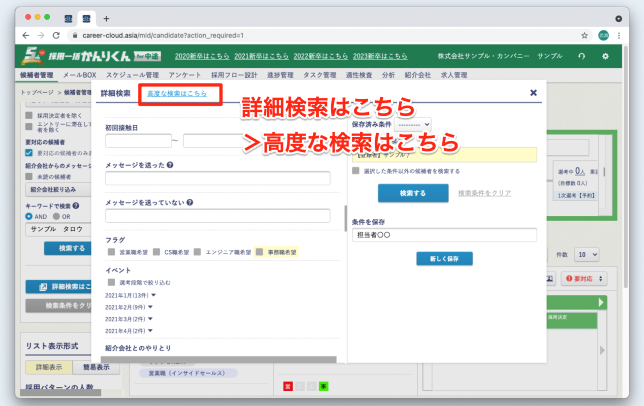The image size is (644, 406).
Task: Close the 詳細検索 dialog with the X
Action: 534,93
